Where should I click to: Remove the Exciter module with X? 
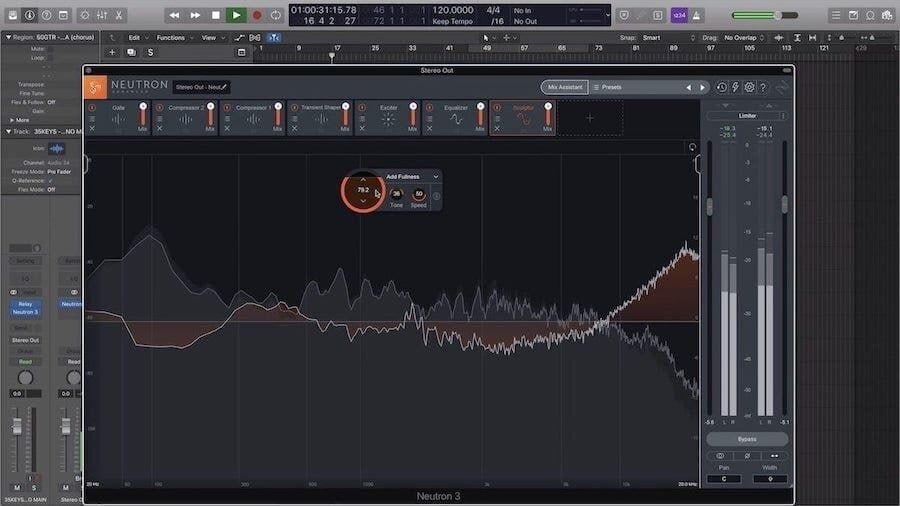click(x=361, y=129)
